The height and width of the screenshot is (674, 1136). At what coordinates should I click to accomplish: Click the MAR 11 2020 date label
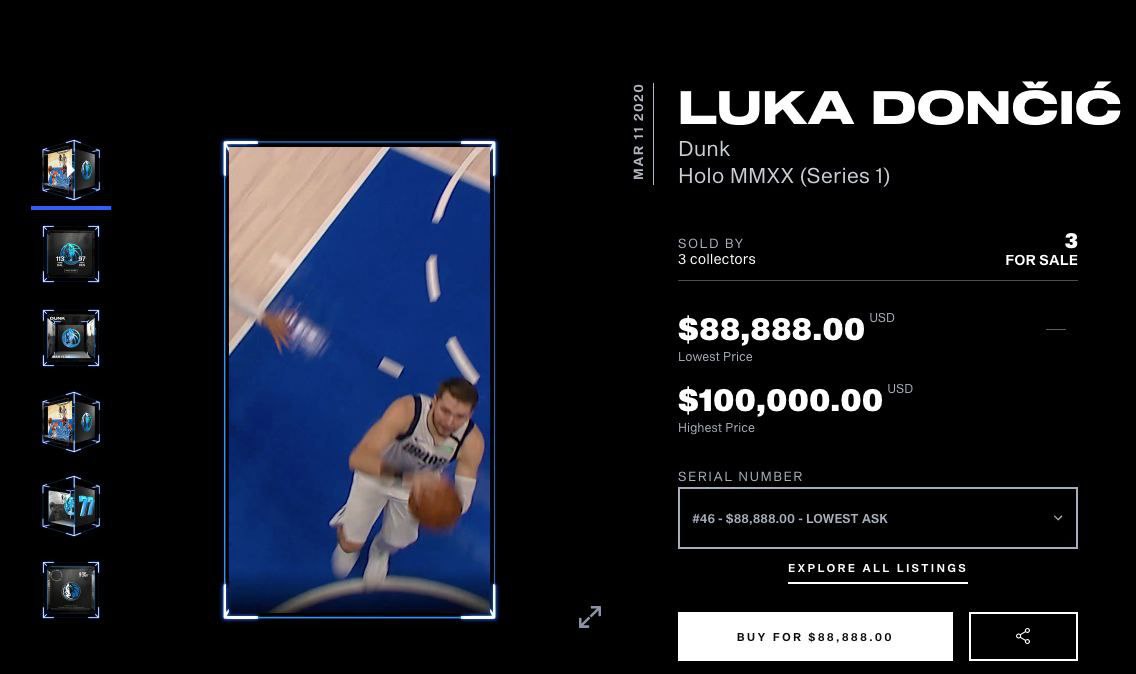[638, 132]
